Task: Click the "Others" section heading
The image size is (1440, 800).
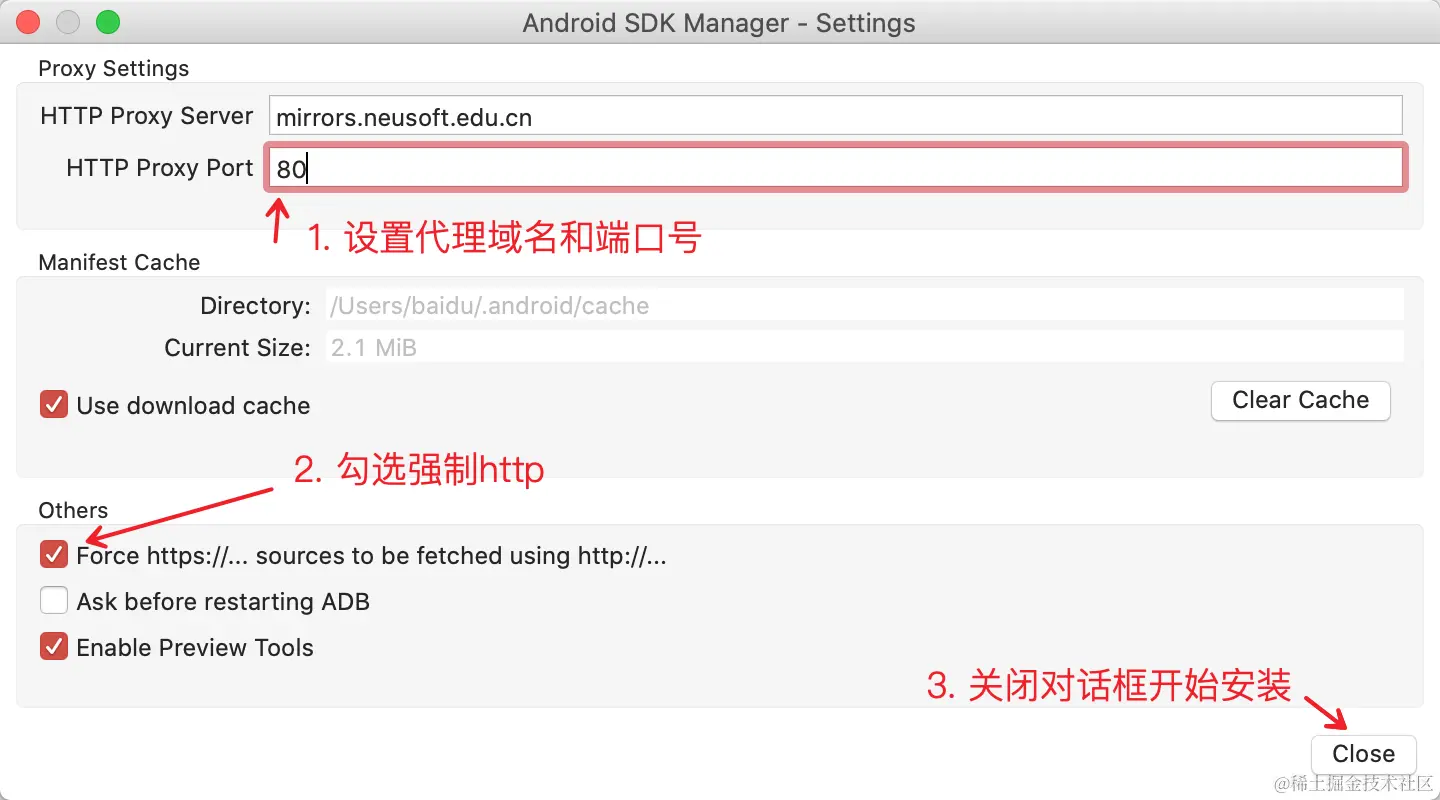Action: point(73,510)
